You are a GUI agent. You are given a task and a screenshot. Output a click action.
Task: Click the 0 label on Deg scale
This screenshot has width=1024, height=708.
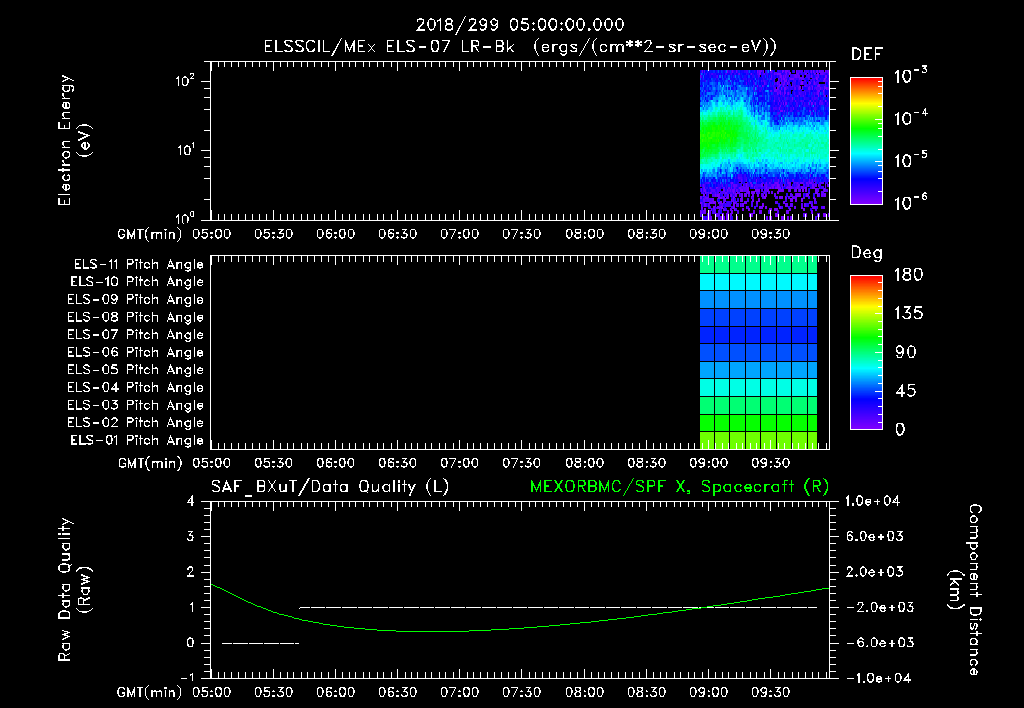click(x=900, y=430)
